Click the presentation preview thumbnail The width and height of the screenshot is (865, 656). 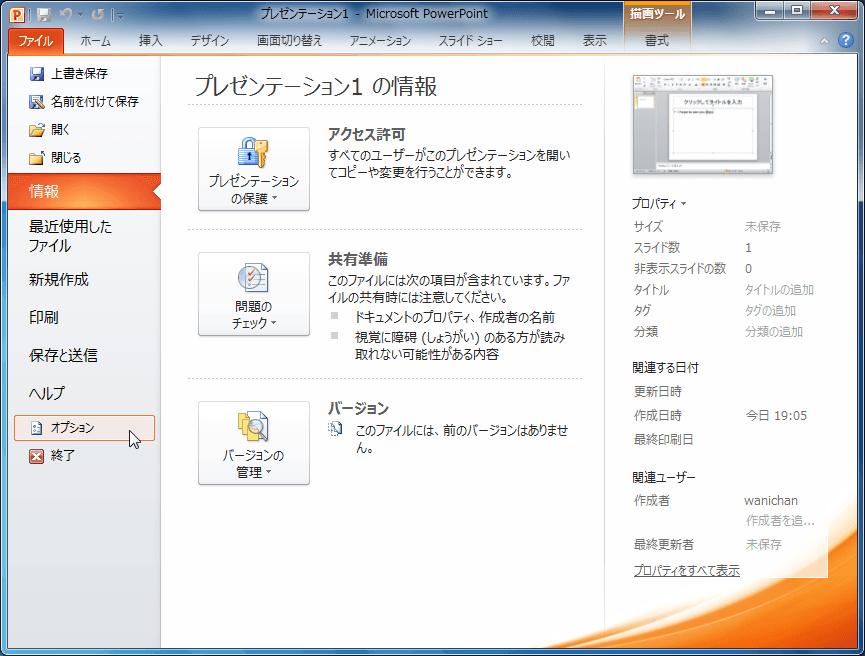[x=703, y=125]
